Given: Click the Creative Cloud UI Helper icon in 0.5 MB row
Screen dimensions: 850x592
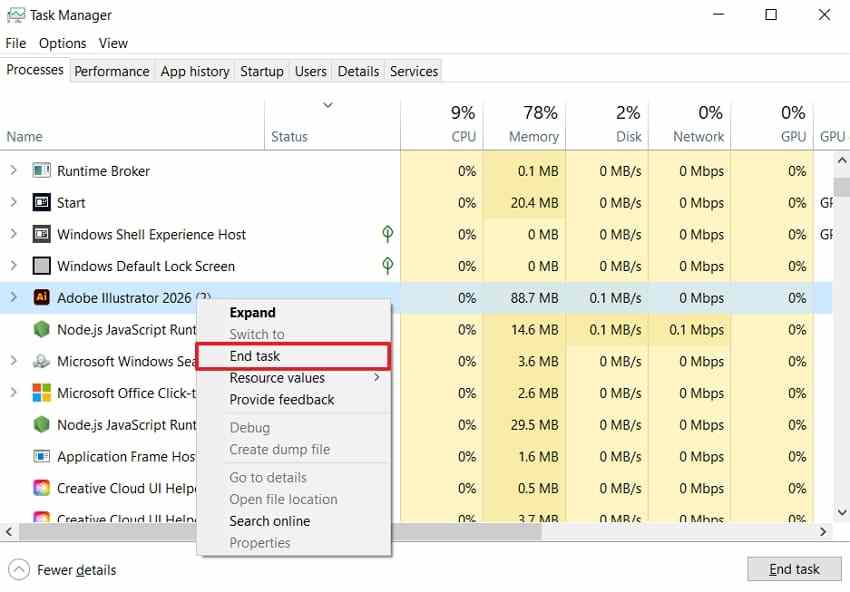Looking at the screenshot, I should tap(42, 488).
